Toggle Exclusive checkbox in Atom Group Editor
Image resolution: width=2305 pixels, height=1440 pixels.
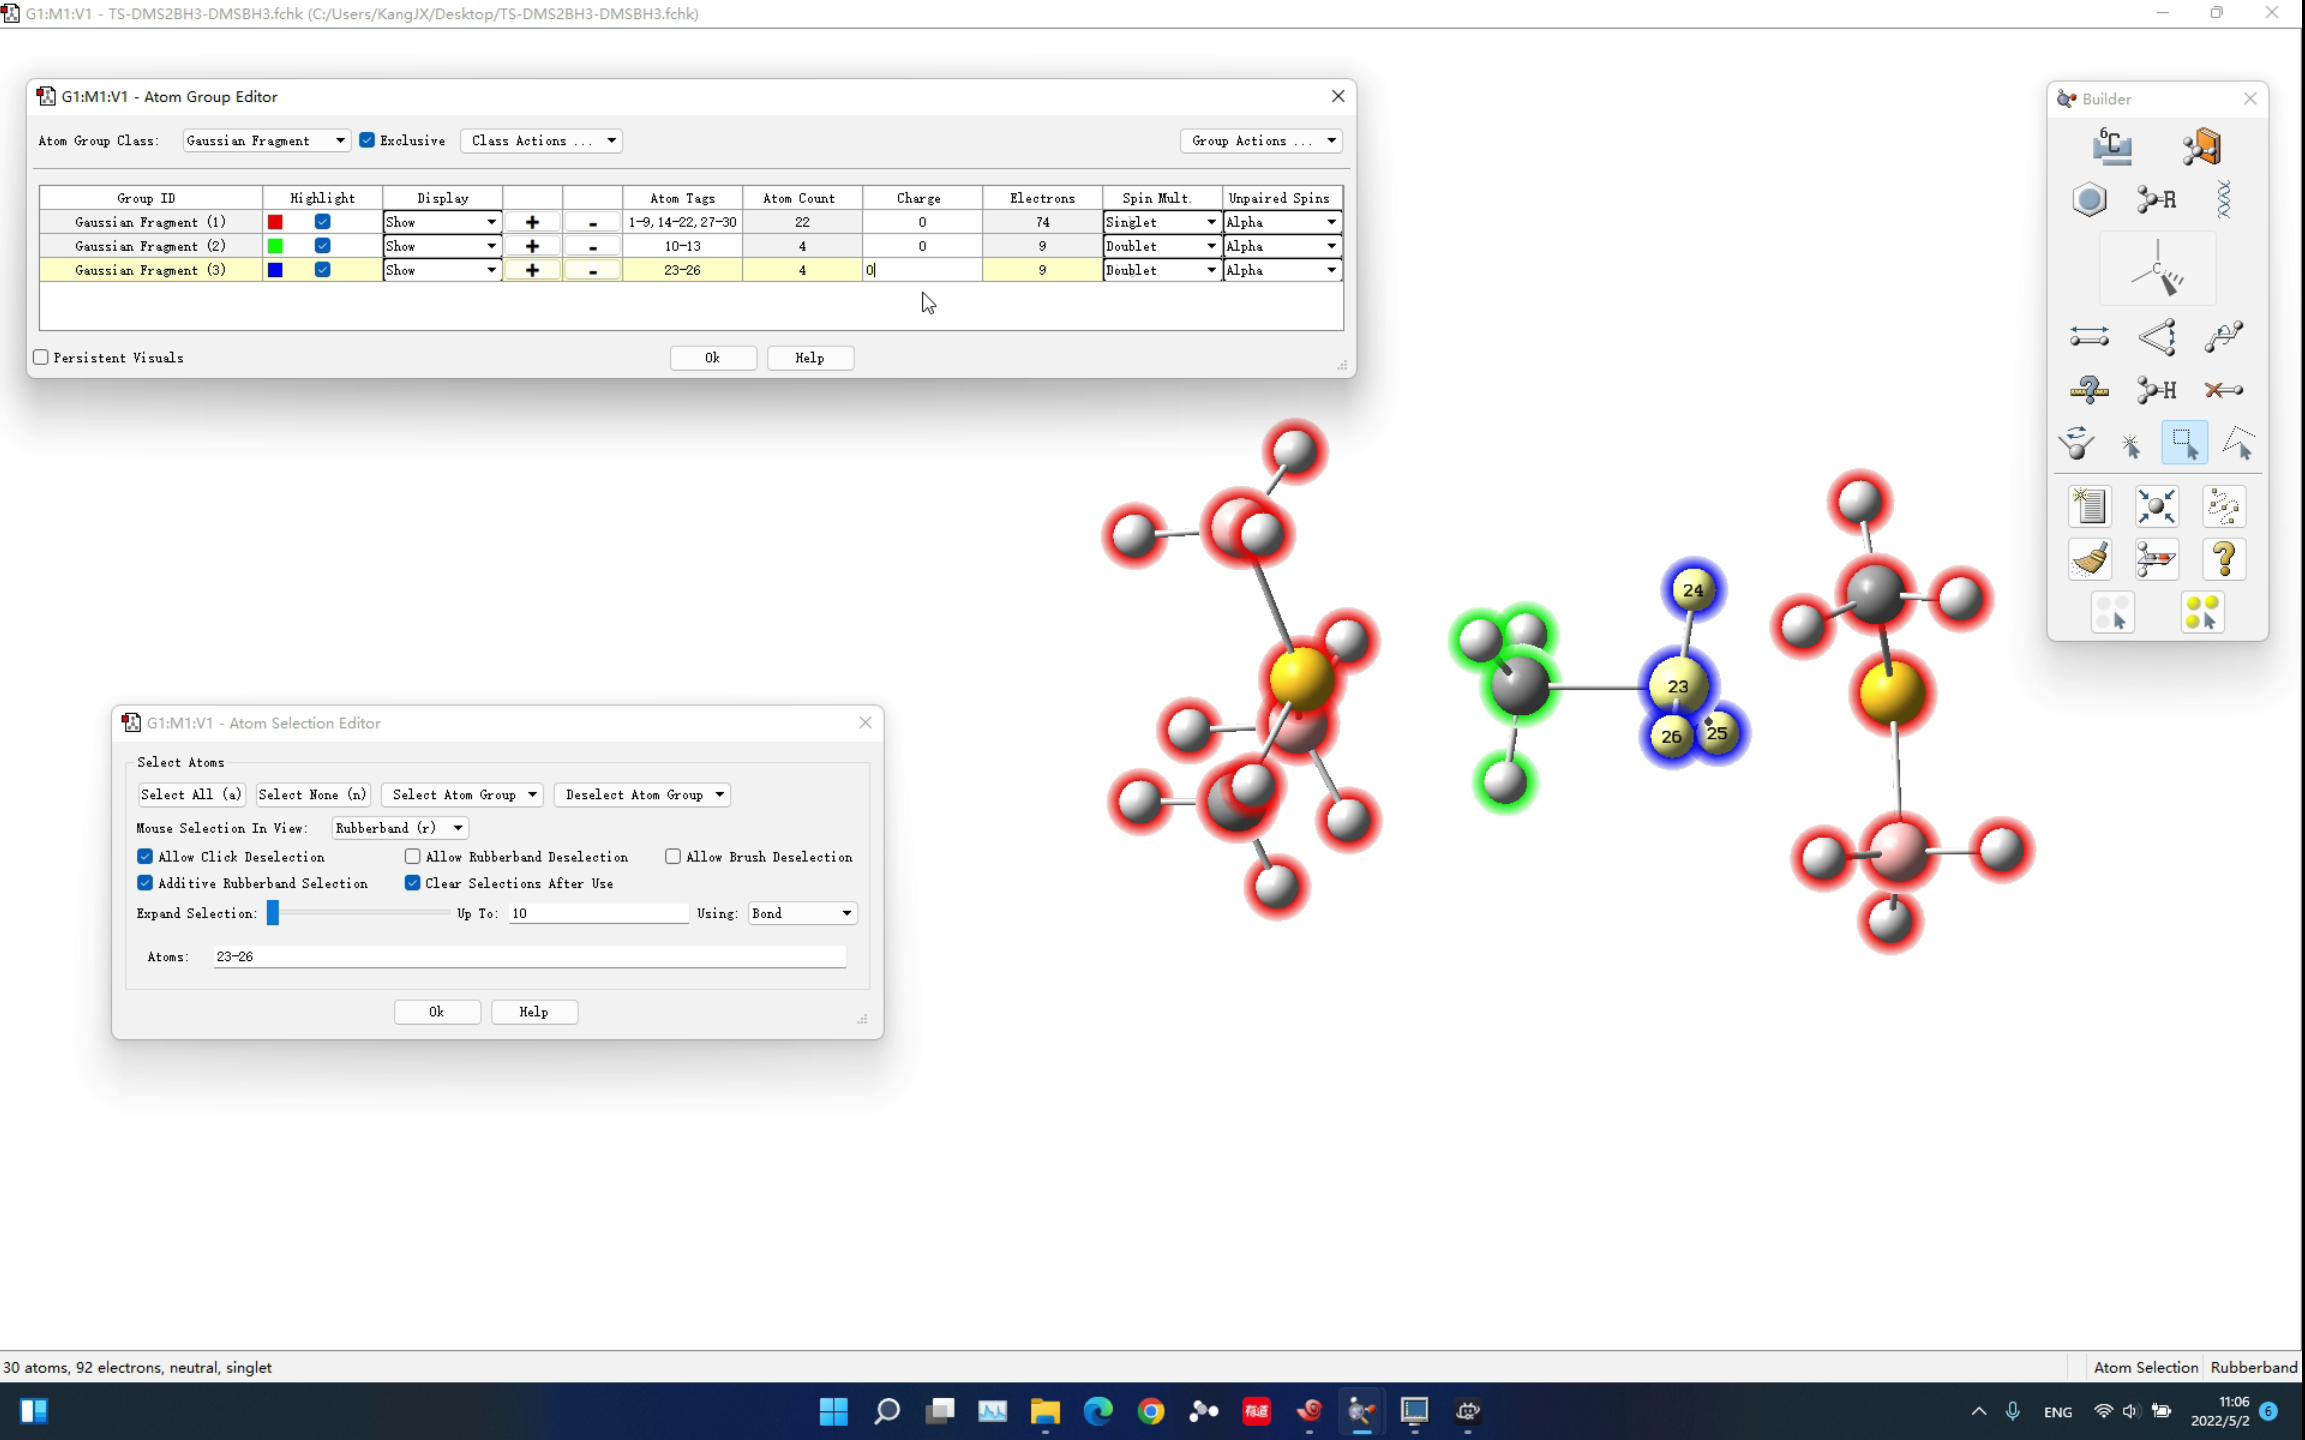366,139
